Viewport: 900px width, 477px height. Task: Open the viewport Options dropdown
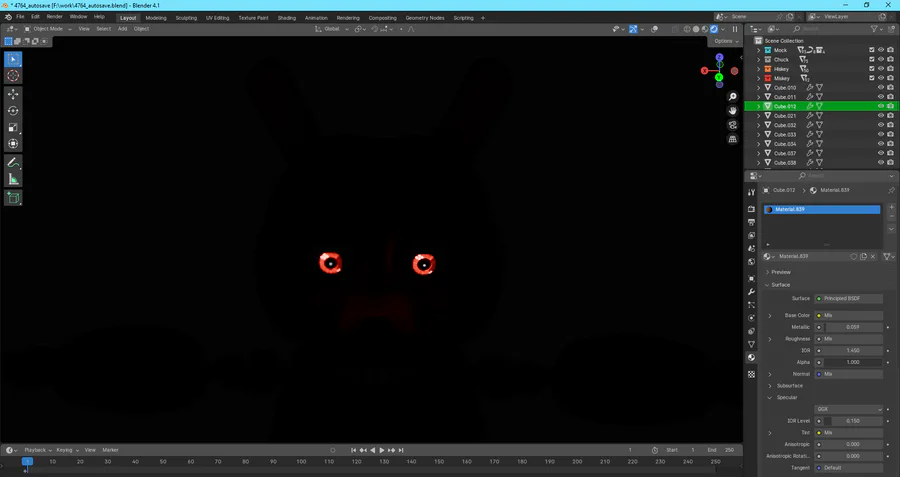[726, 41]
